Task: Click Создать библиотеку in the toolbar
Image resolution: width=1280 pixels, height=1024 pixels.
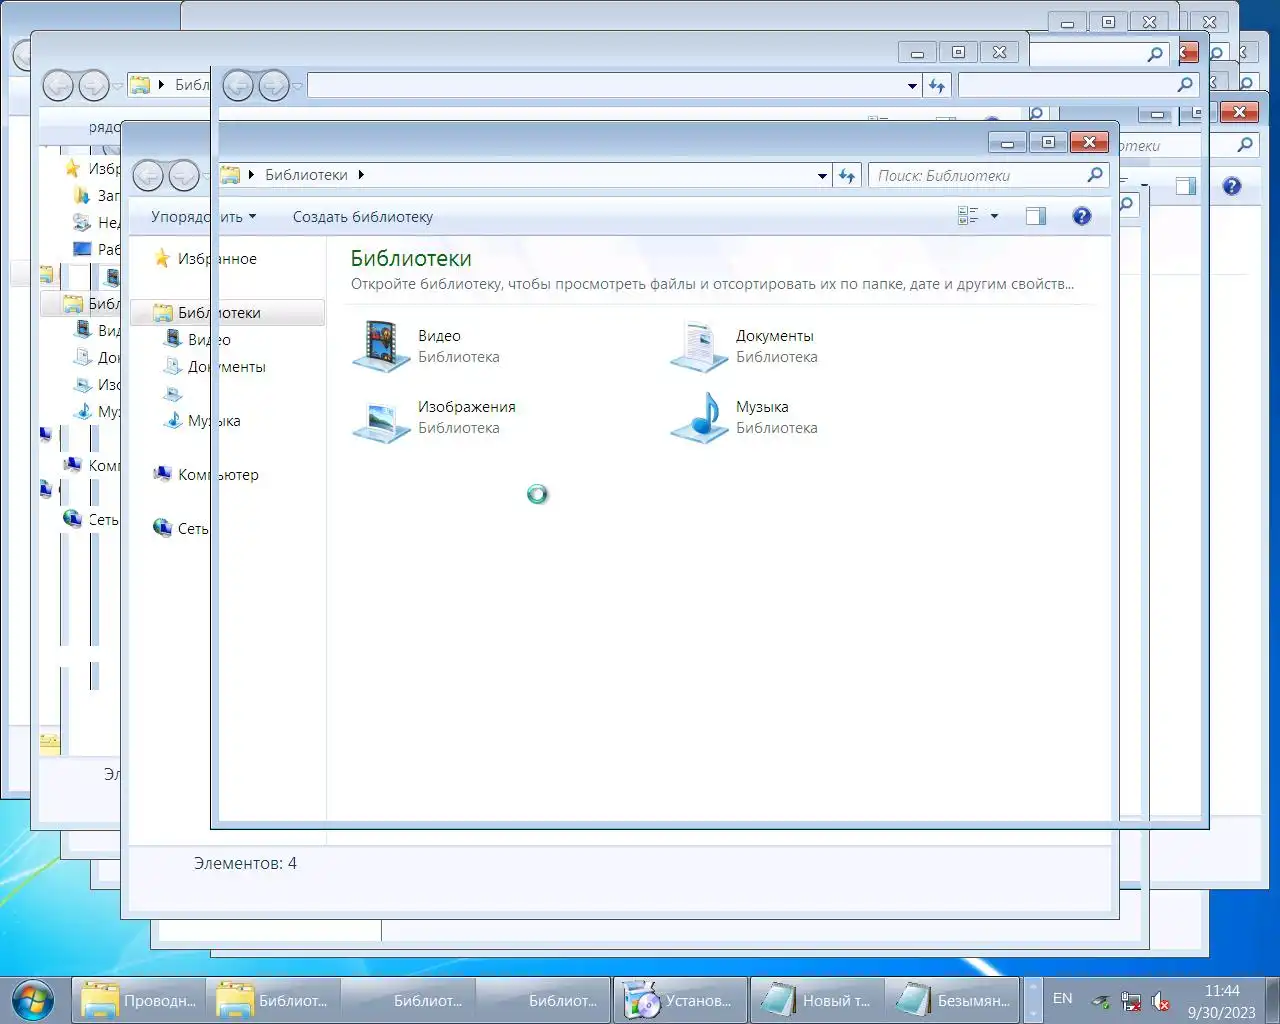Action: click(x=363, y=217)
